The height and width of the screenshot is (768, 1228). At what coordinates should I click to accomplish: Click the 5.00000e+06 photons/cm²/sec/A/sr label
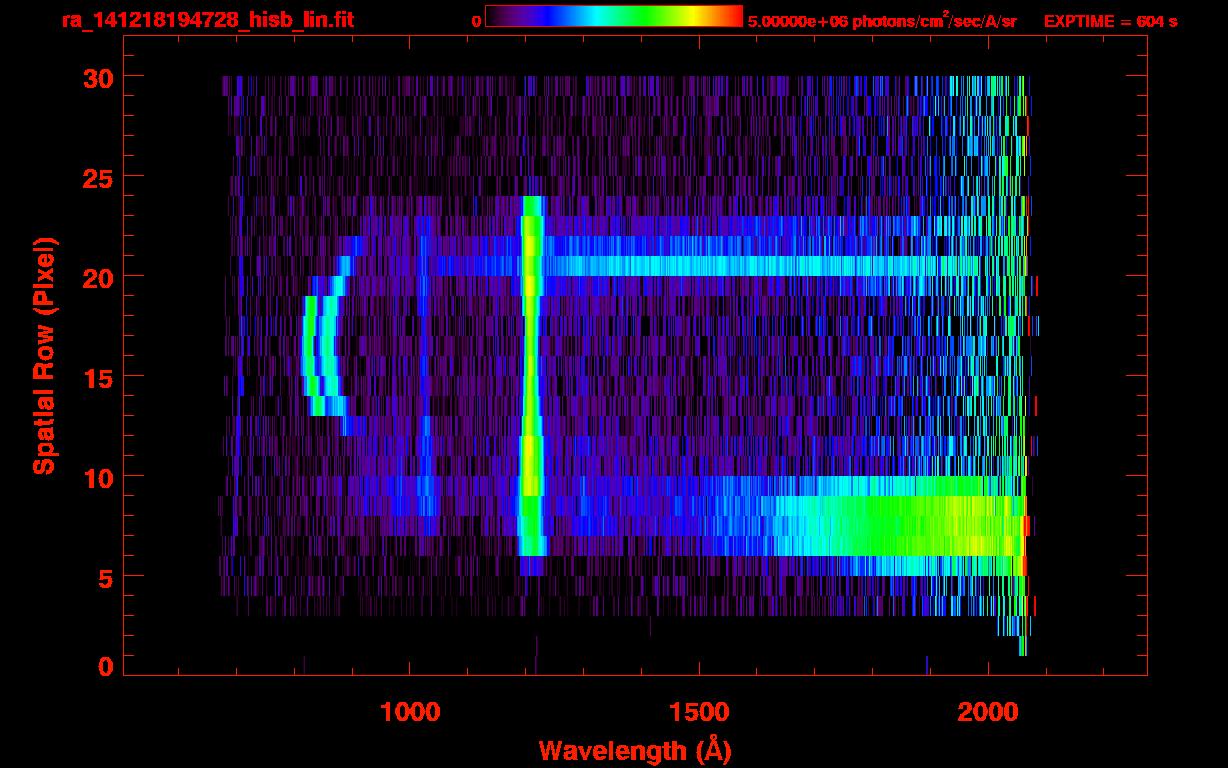[882, 20]
